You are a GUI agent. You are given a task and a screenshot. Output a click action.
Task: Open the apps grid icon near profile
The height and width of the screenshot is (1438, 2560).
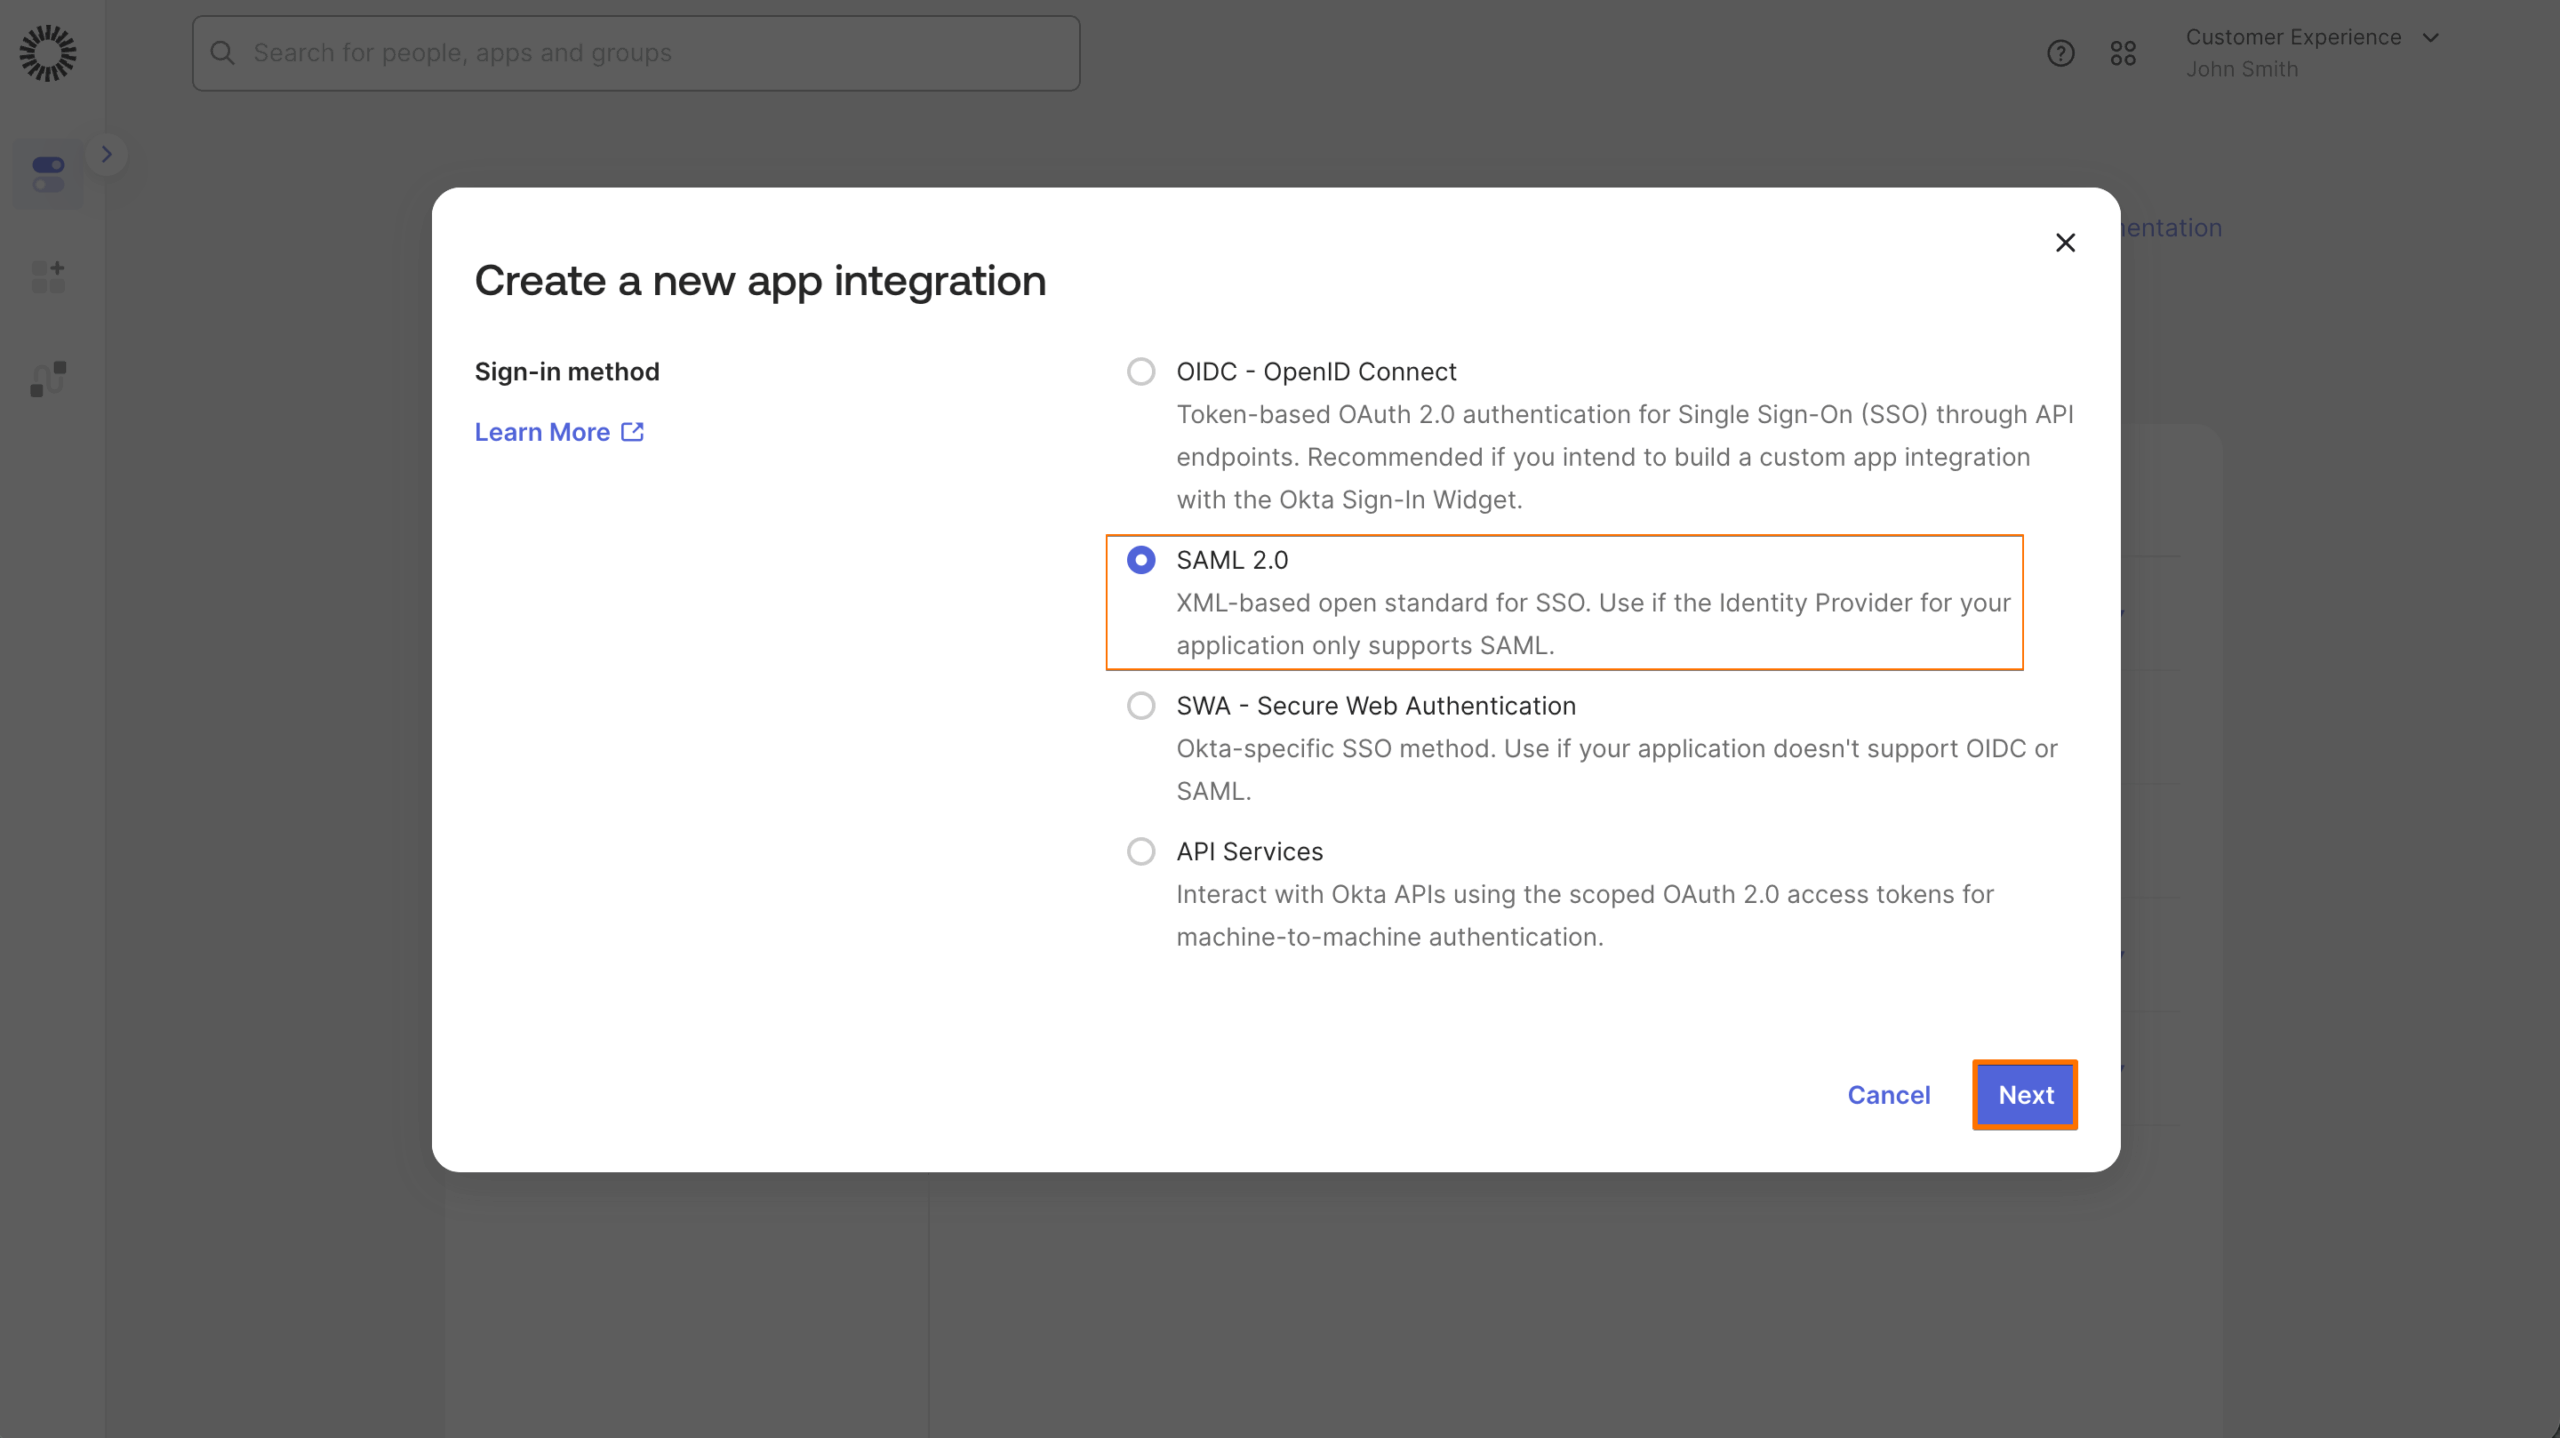point(2124,53)
